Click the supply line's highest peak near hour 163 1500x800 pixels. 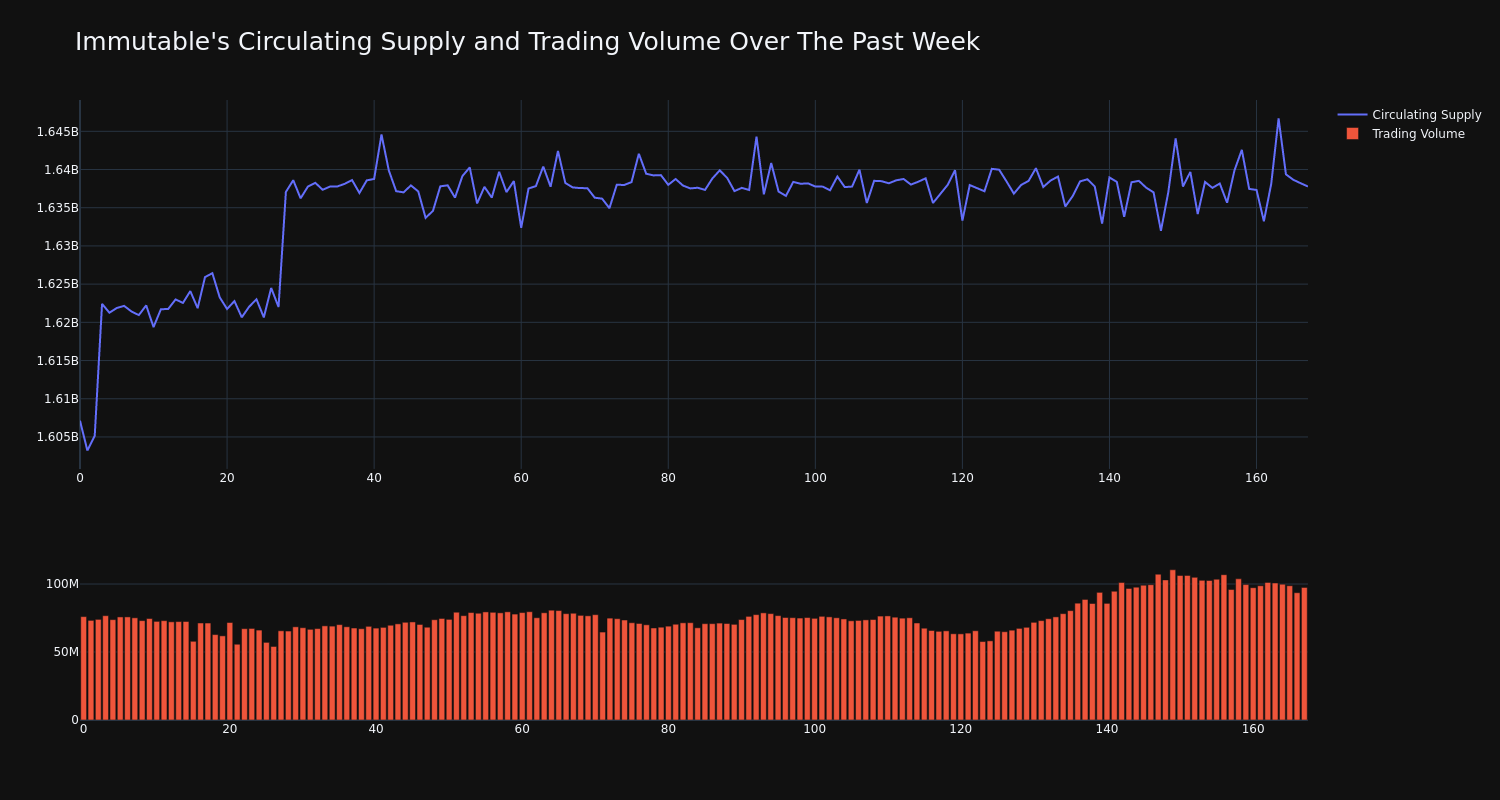(1278, 119)
